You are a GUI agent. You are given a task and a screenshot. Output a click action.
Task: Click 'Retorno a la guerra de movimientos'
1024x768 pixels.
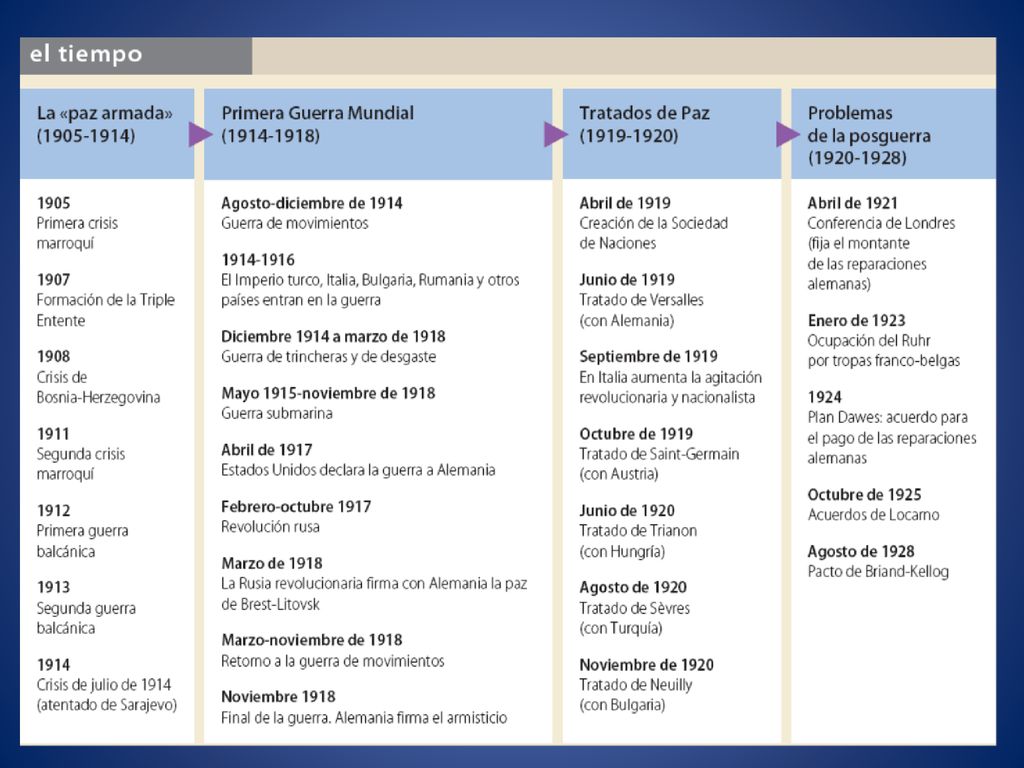[x=332, y=661]
